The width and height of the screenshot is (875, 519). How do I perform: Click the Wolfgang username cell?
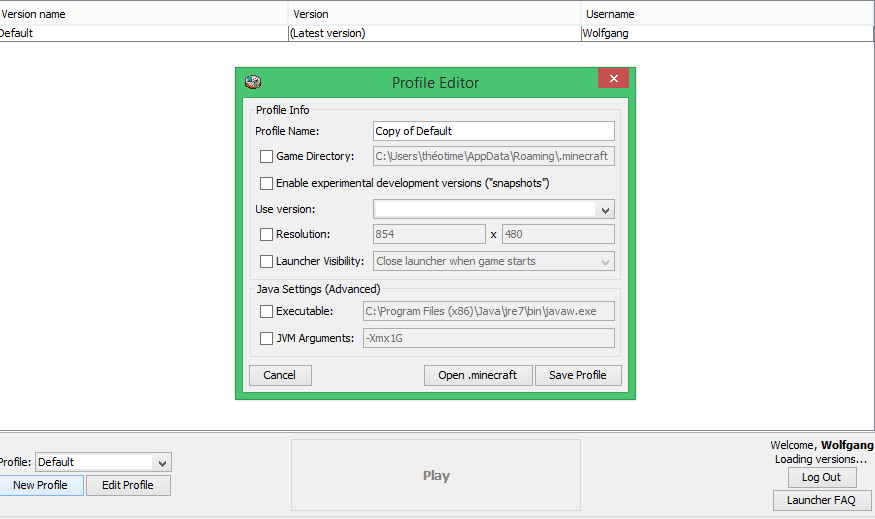pos(728,33)
